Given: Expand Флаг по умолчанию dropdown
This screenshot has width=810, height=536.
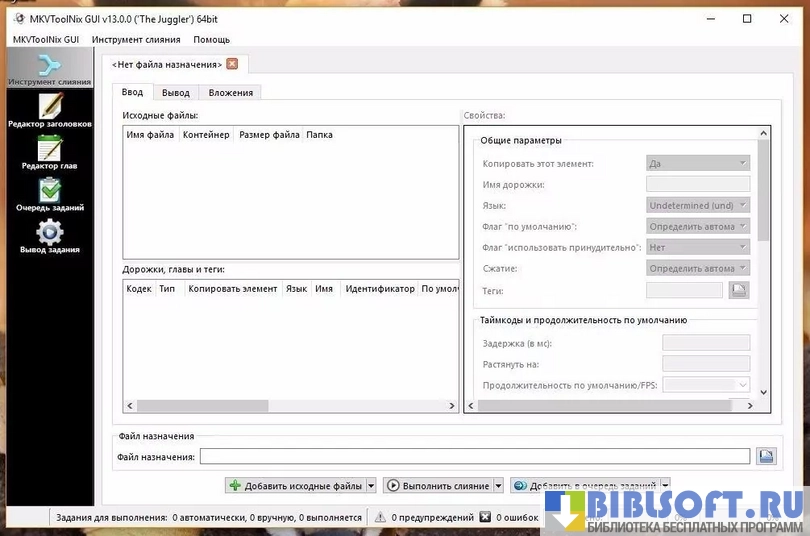Looking at the screenshot, I should tap(698, 226).
